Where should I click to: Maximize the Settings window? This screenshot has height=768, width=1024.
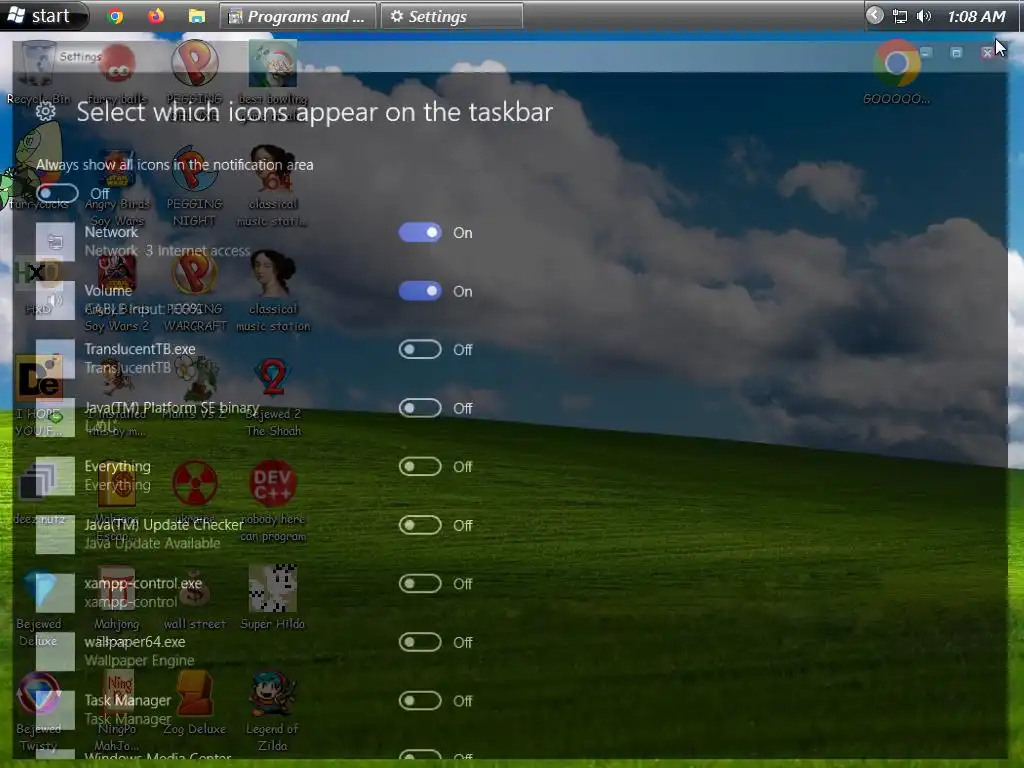(956, 52)
